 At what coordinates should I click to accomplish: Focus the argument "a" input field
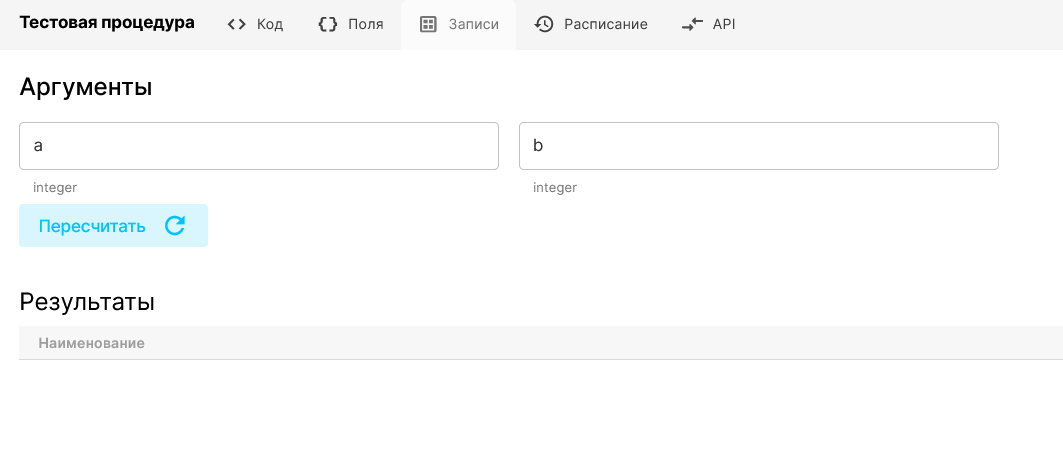point(259,146)
